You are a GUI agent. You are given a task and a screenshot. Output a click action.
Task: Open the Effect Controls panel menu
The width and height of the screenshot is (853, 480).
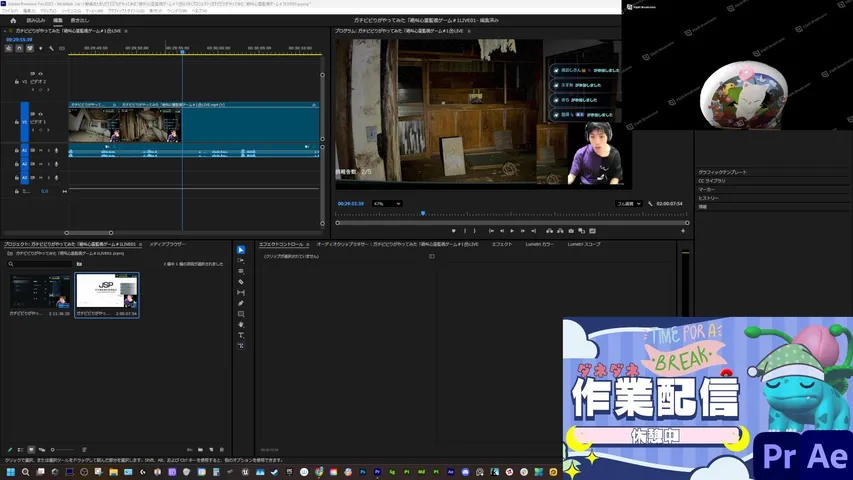click(308, 244)
